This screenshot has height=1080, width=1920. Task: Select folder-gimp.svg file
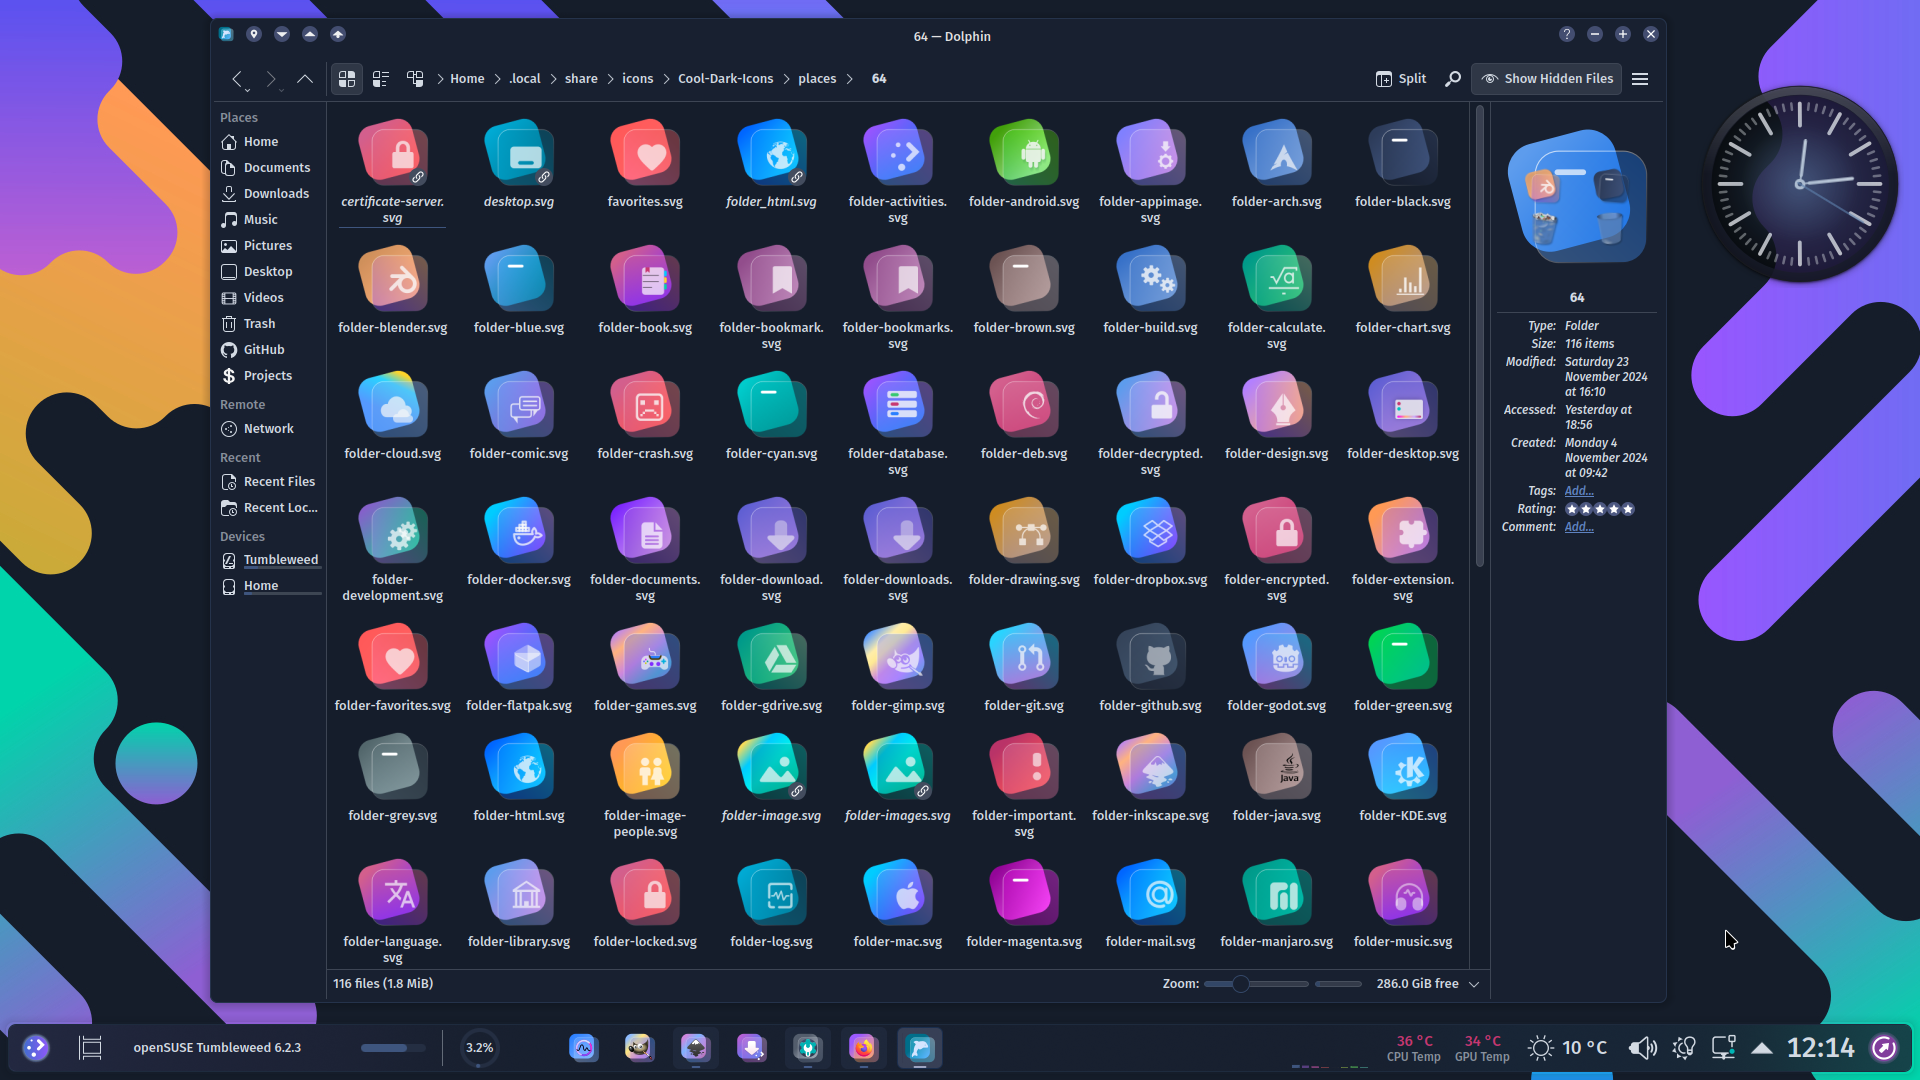[x=898, y=669]
